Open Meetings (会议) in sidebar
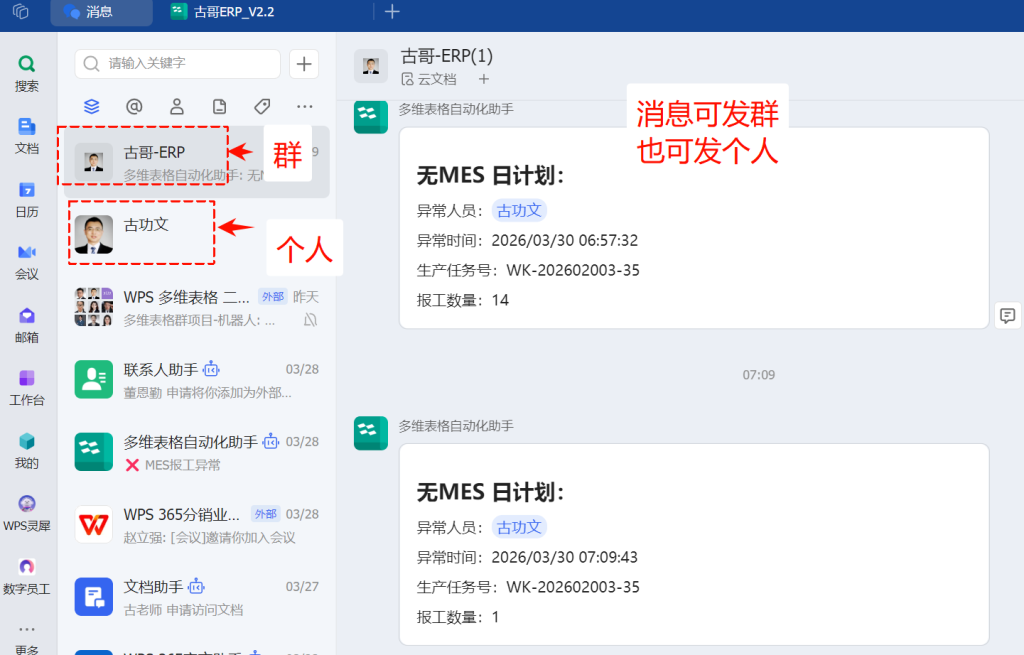Viewport: 1024px width, 655px height. click(27, 263)
